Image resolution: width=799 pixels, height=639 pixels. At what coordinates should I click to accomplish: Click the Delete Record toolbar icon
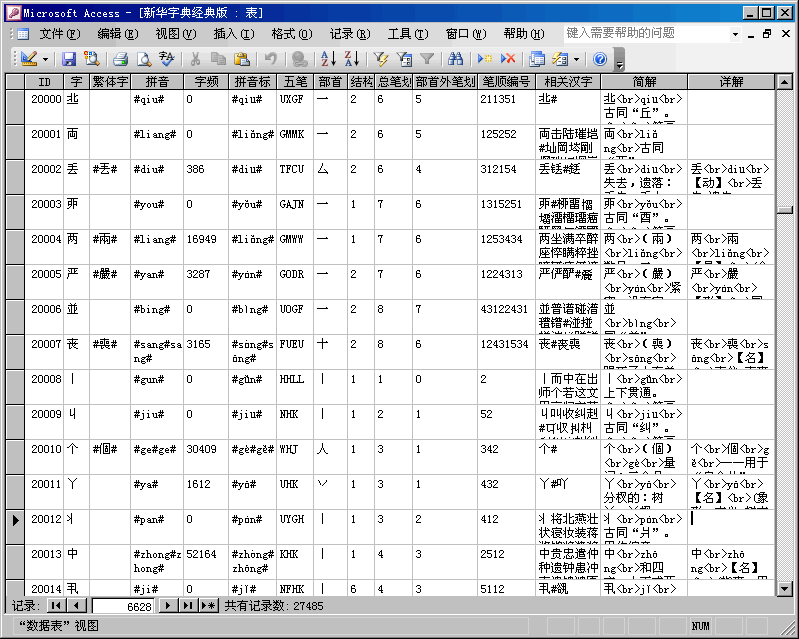[x=508, y=59]
